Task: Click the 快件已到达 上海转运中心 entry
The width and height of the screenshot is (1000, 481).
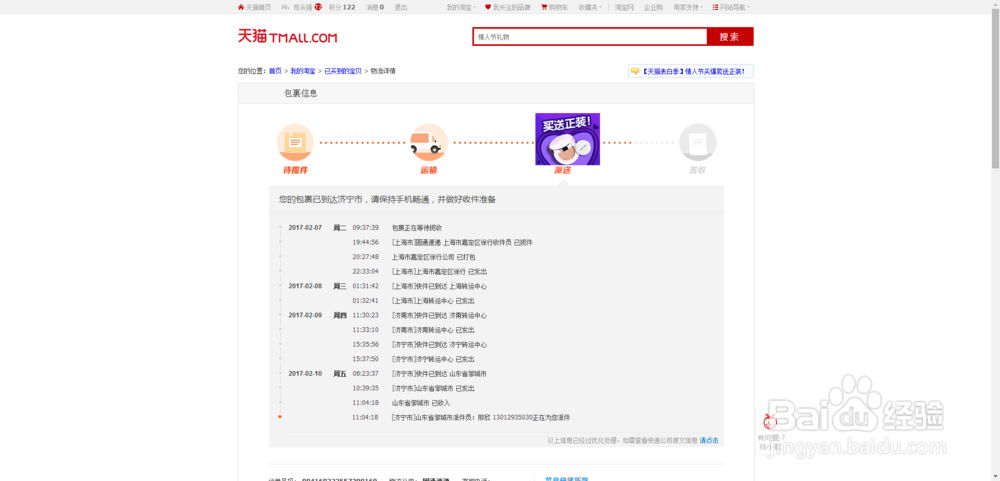Action: (x=439, y=286)
